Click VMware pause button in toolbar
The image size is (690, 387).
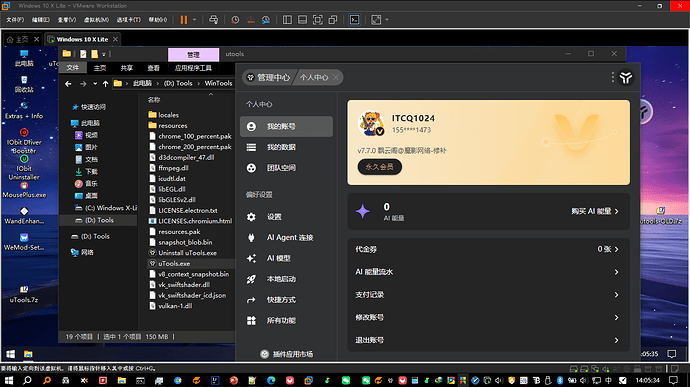click(184, 20)
